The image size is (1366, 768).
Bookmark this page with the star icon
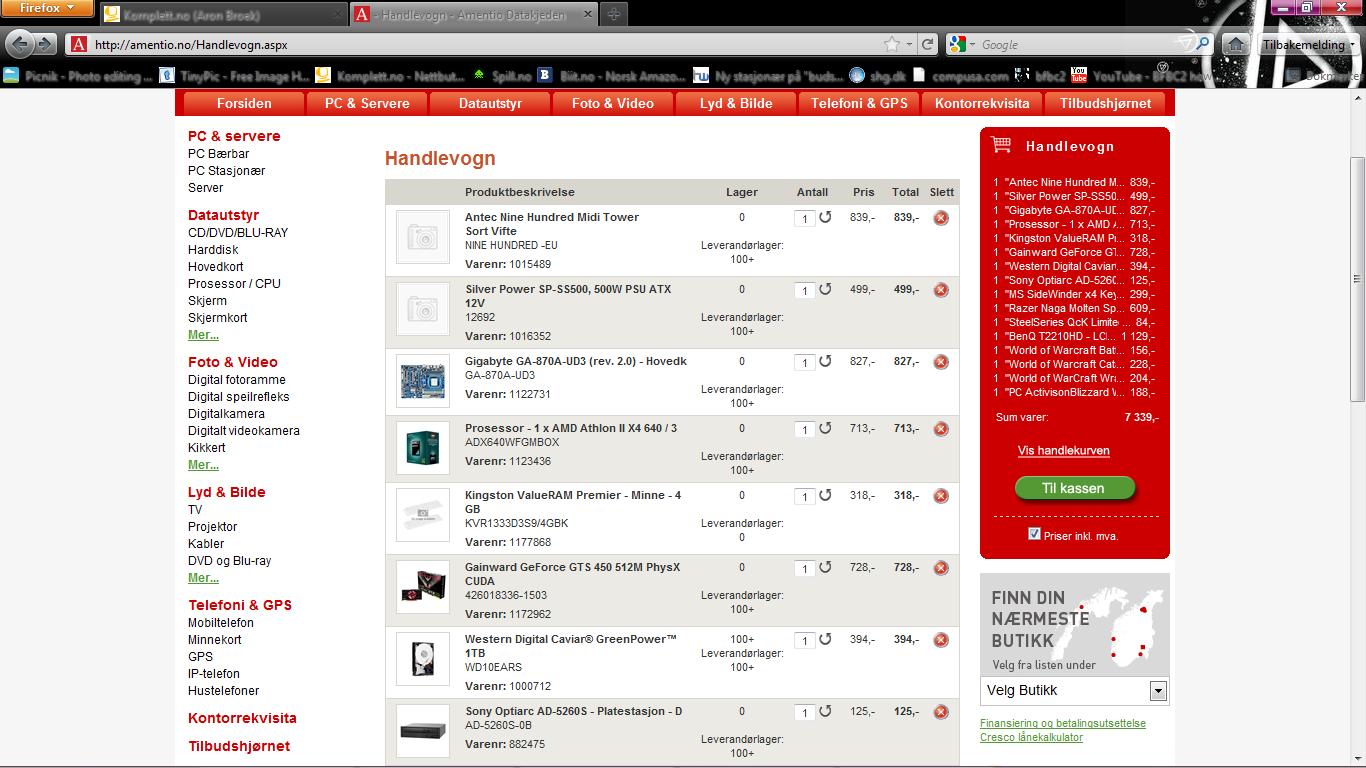[891, 44]
